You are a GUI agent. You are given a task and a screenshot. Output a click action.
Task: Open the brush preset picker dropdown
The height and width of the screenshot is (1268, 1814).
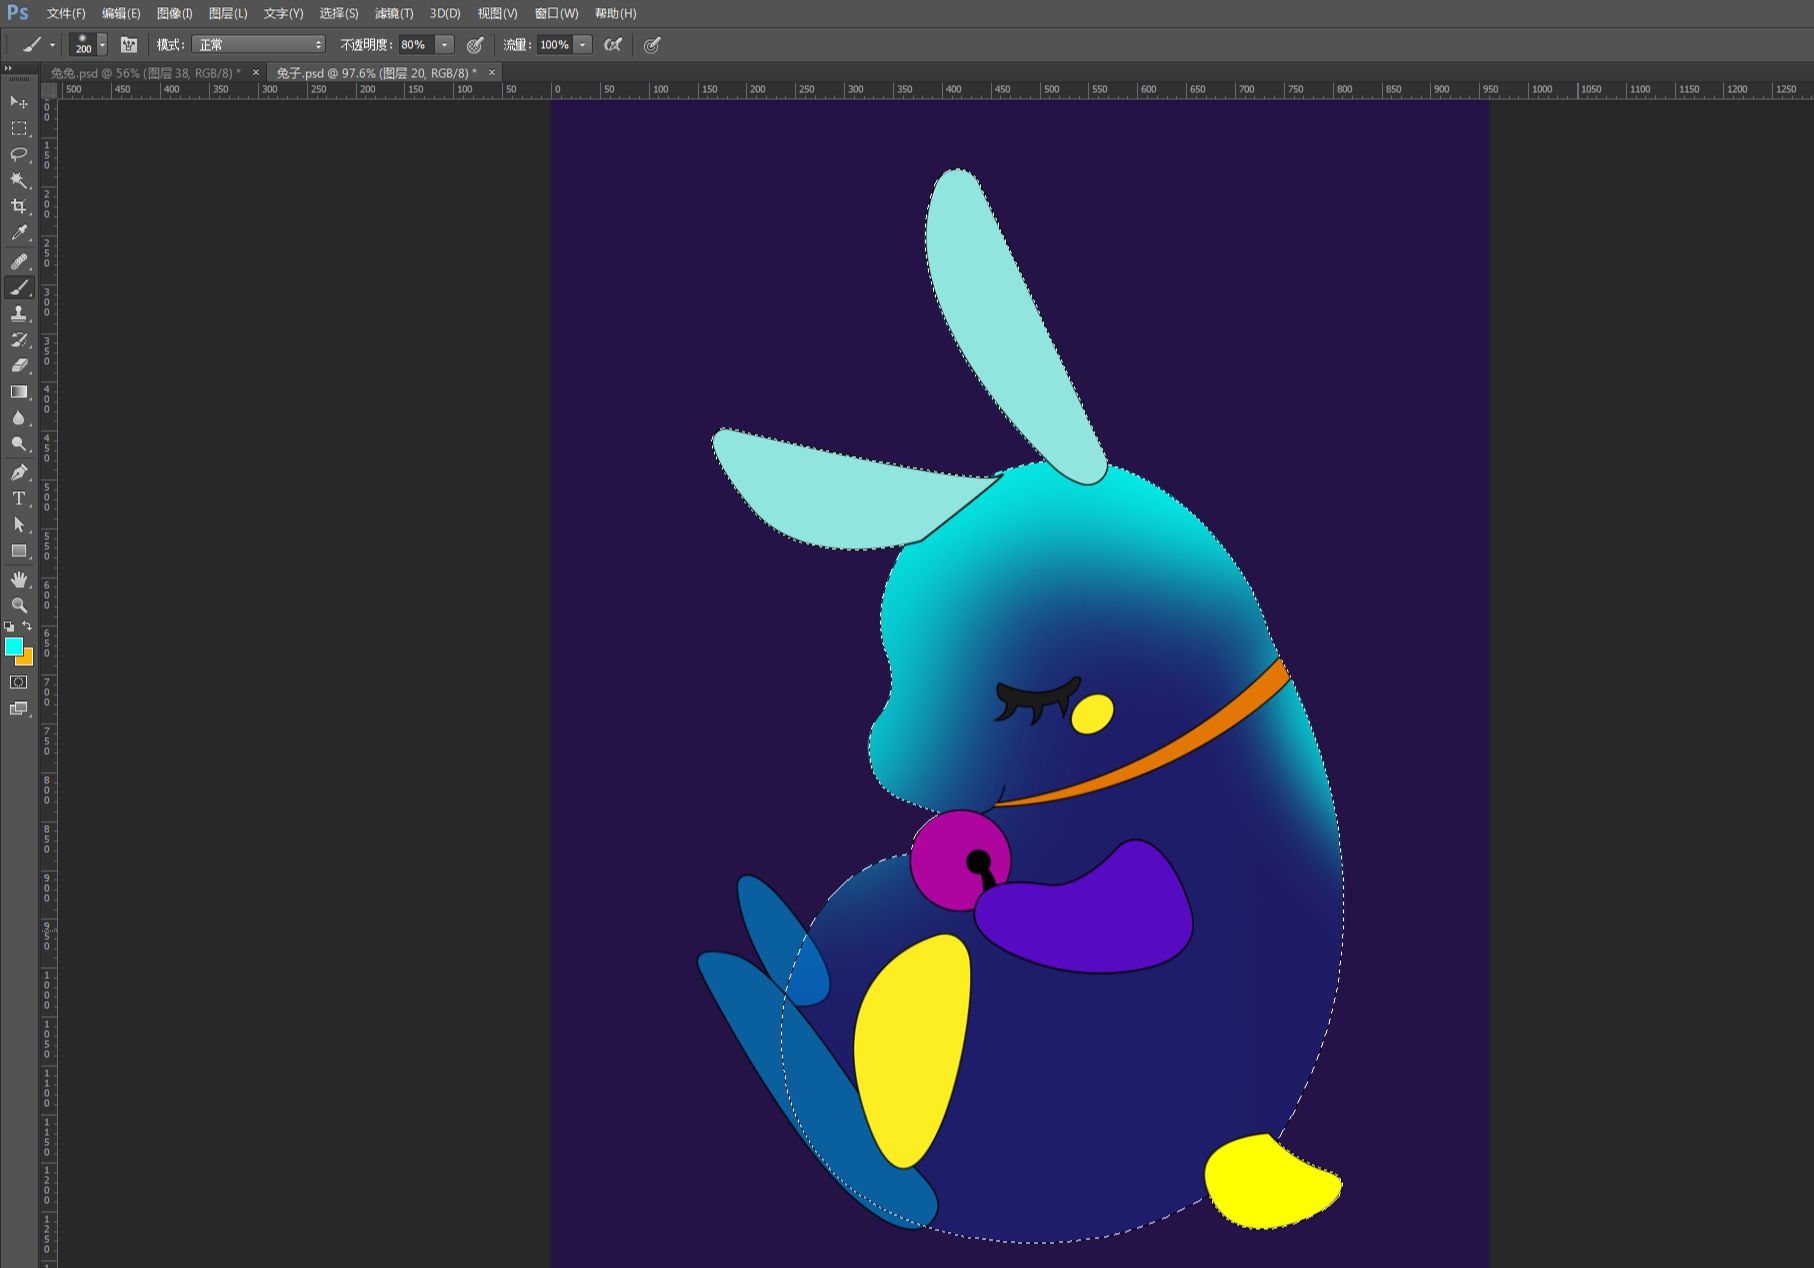(x=102, y=45)
